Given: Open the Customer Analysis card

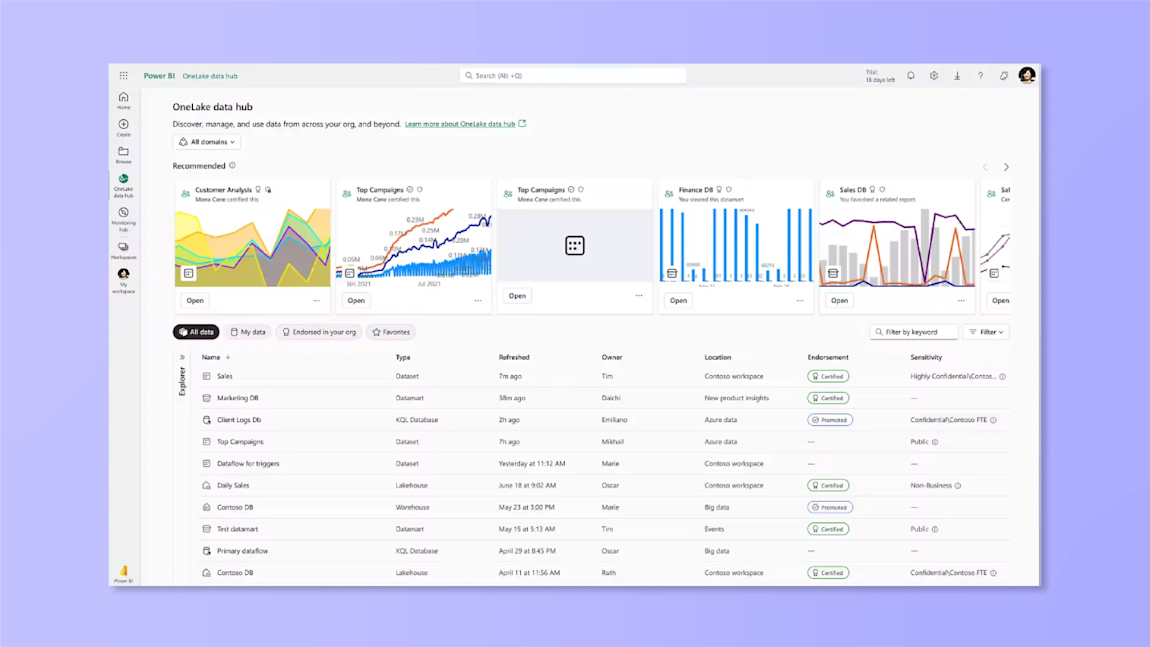Looking at the screenshot, I should pyautogui.click(x=194, y=300).
